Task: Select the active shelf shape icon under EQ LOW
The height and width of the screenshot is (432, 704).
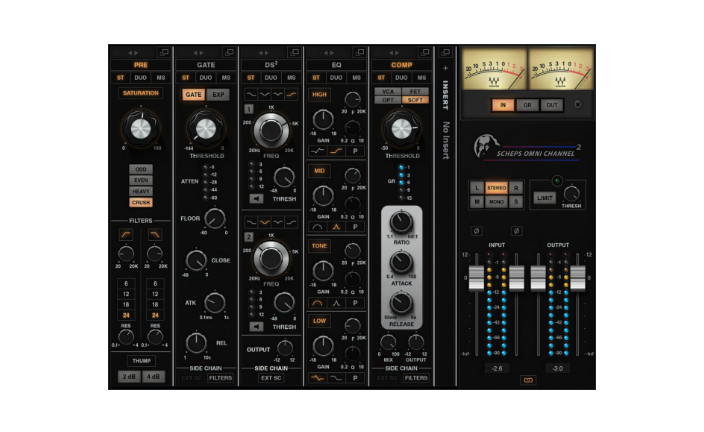Action: tap(317, 378)
